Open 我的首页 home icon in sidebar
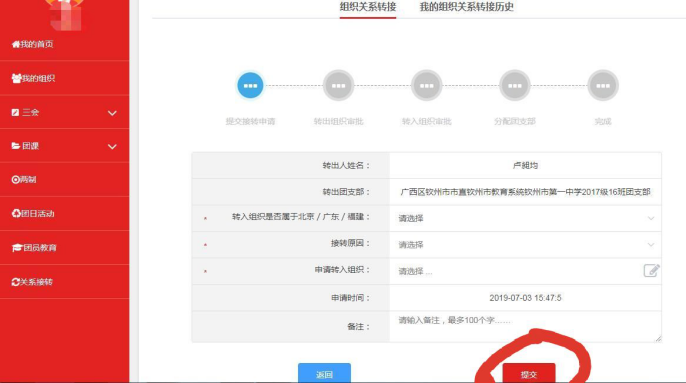This screenshot has height=383, width=686. (16, 44)
